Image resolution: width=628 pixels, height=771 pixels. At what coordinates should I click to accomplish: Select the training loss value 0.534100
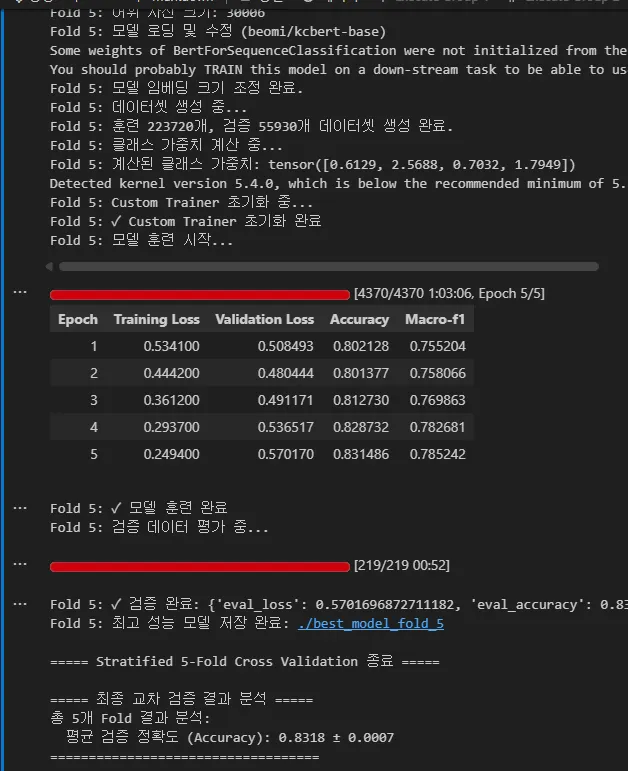pos(172,346)
